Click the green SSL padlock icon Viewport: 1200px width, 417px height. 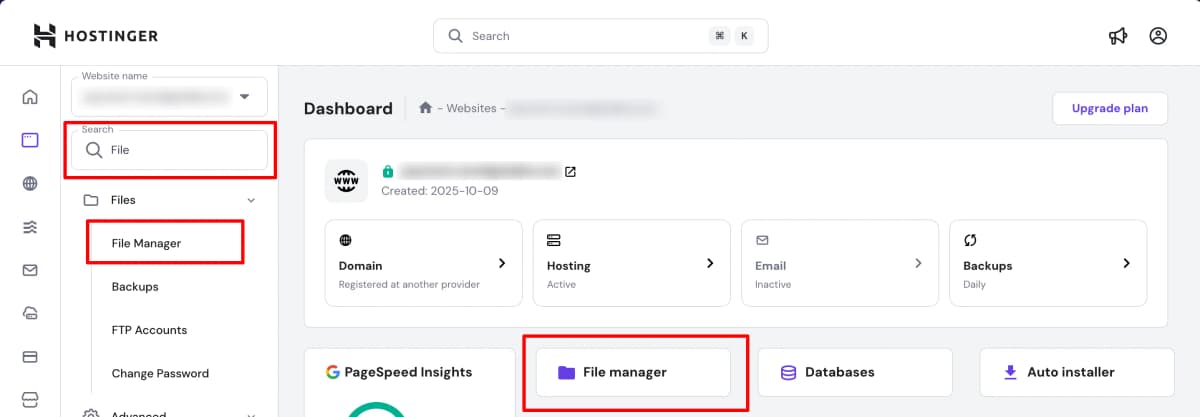click(388, 172)
